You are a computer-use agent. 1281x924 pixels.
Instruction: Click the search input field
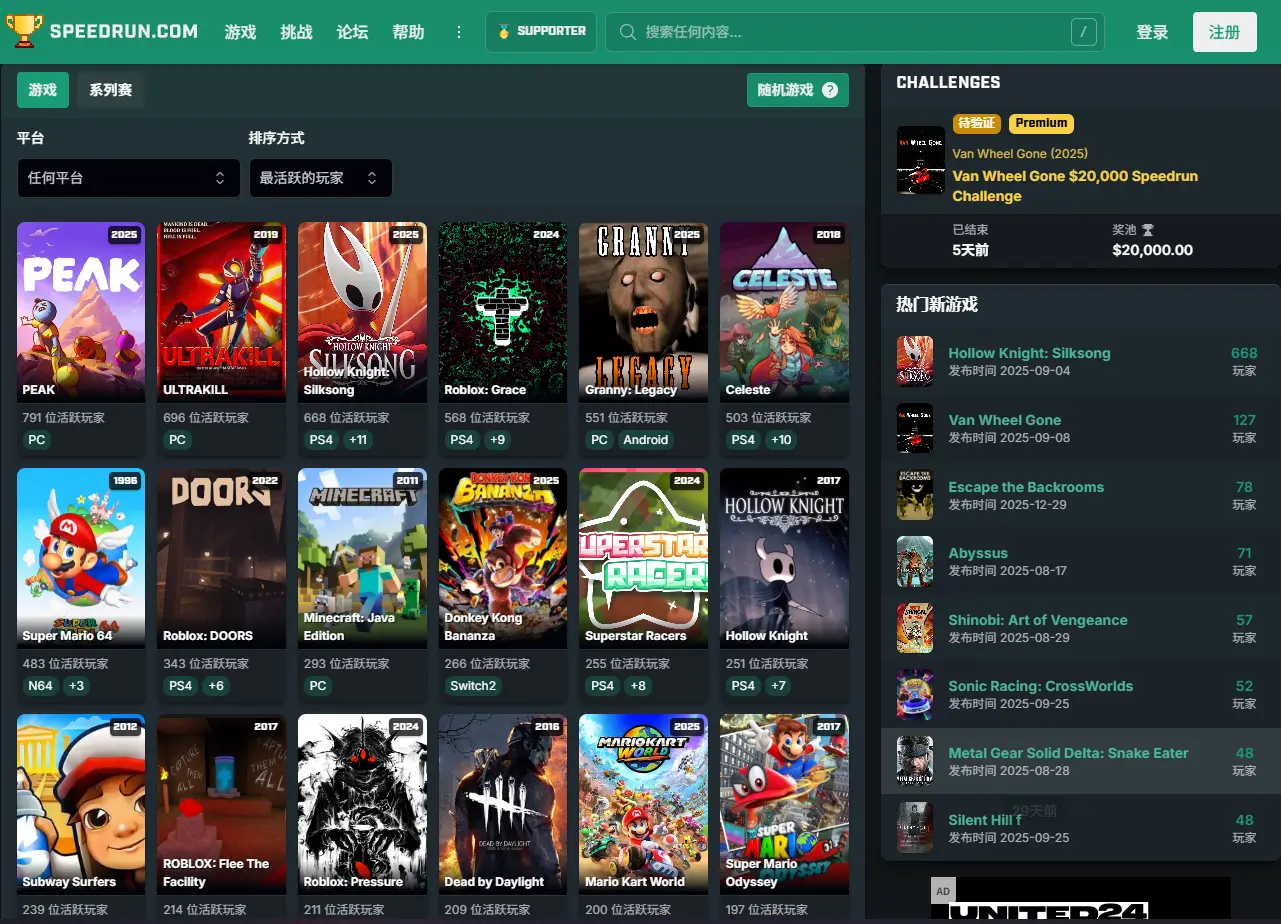[x=850, y=32]
